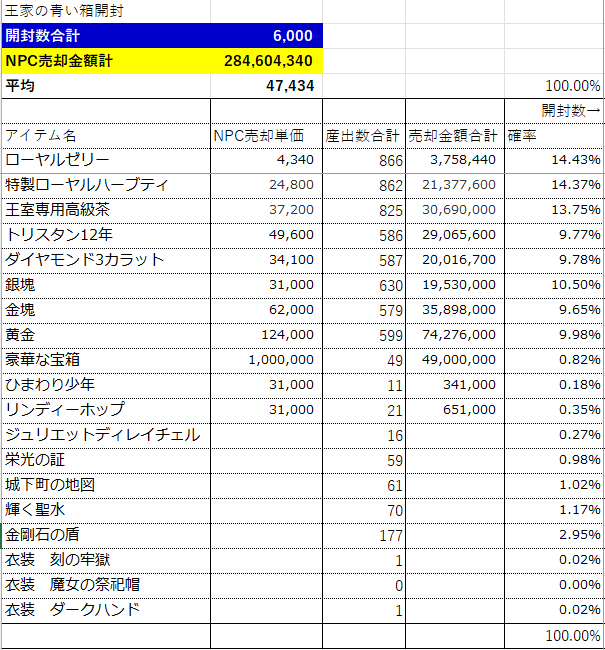Click the 確率 column header cell

click(x=553, y=135)
